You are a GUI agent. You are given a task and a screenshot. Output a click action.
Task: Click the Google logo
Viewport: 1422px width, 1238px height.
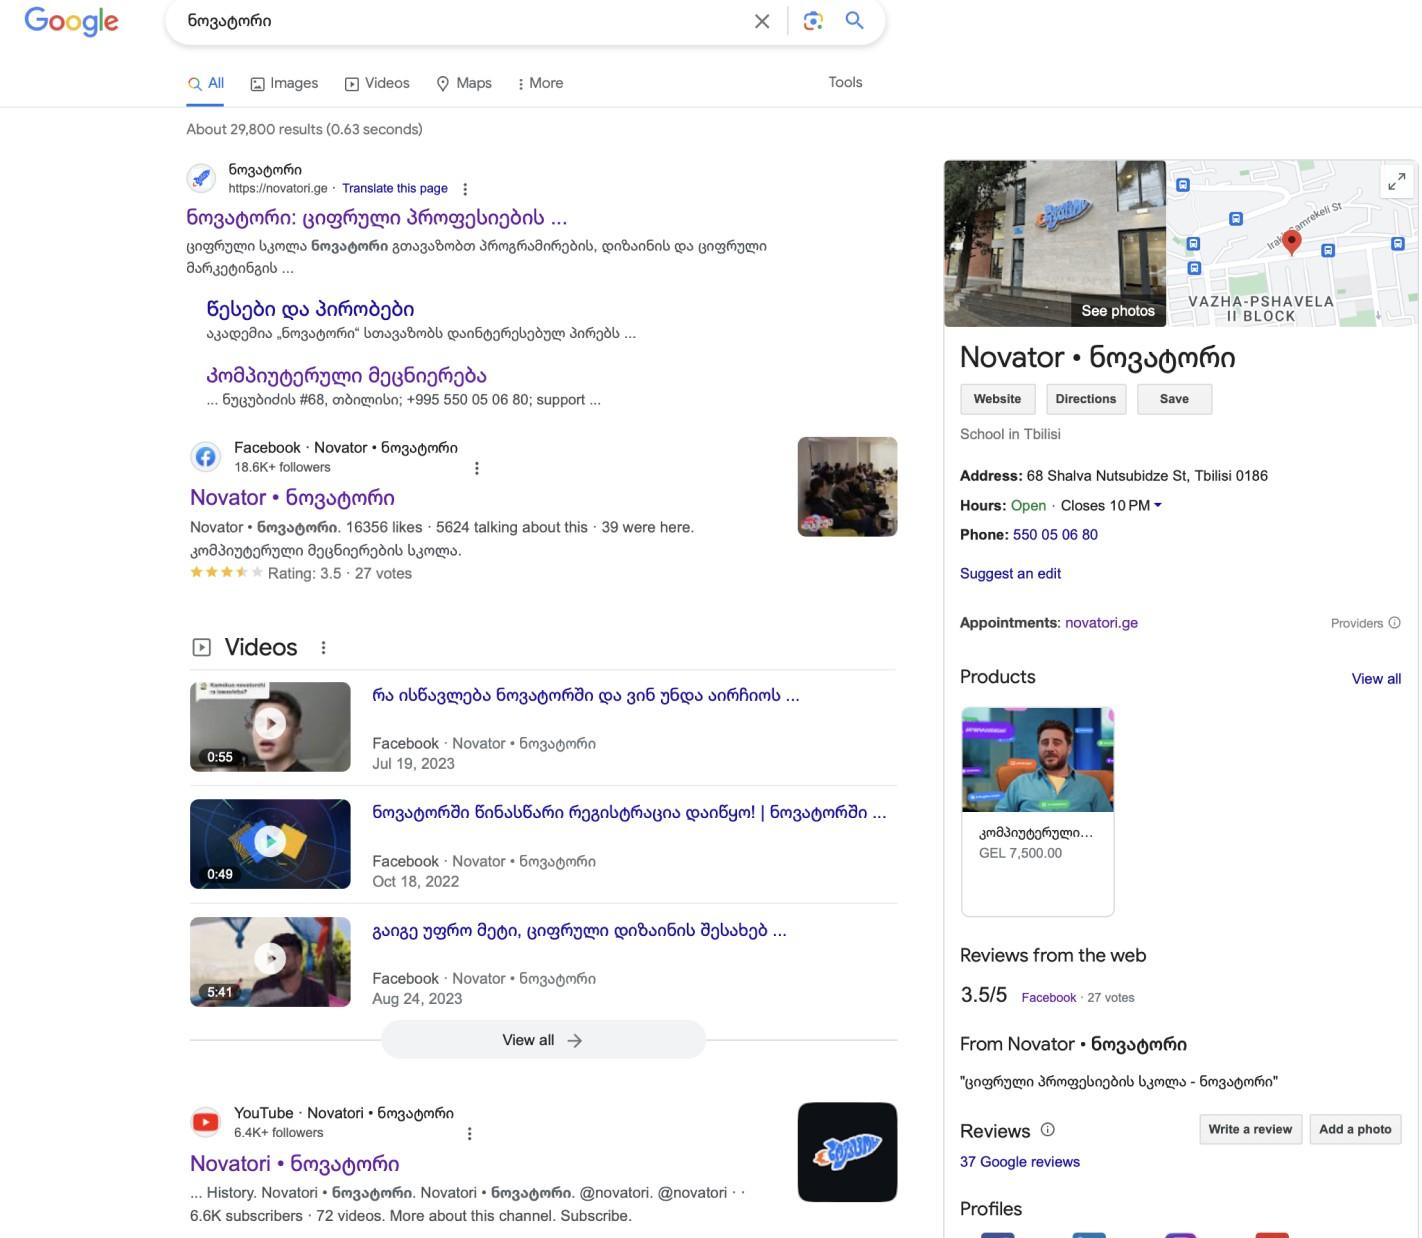click(x=71, y=21)
